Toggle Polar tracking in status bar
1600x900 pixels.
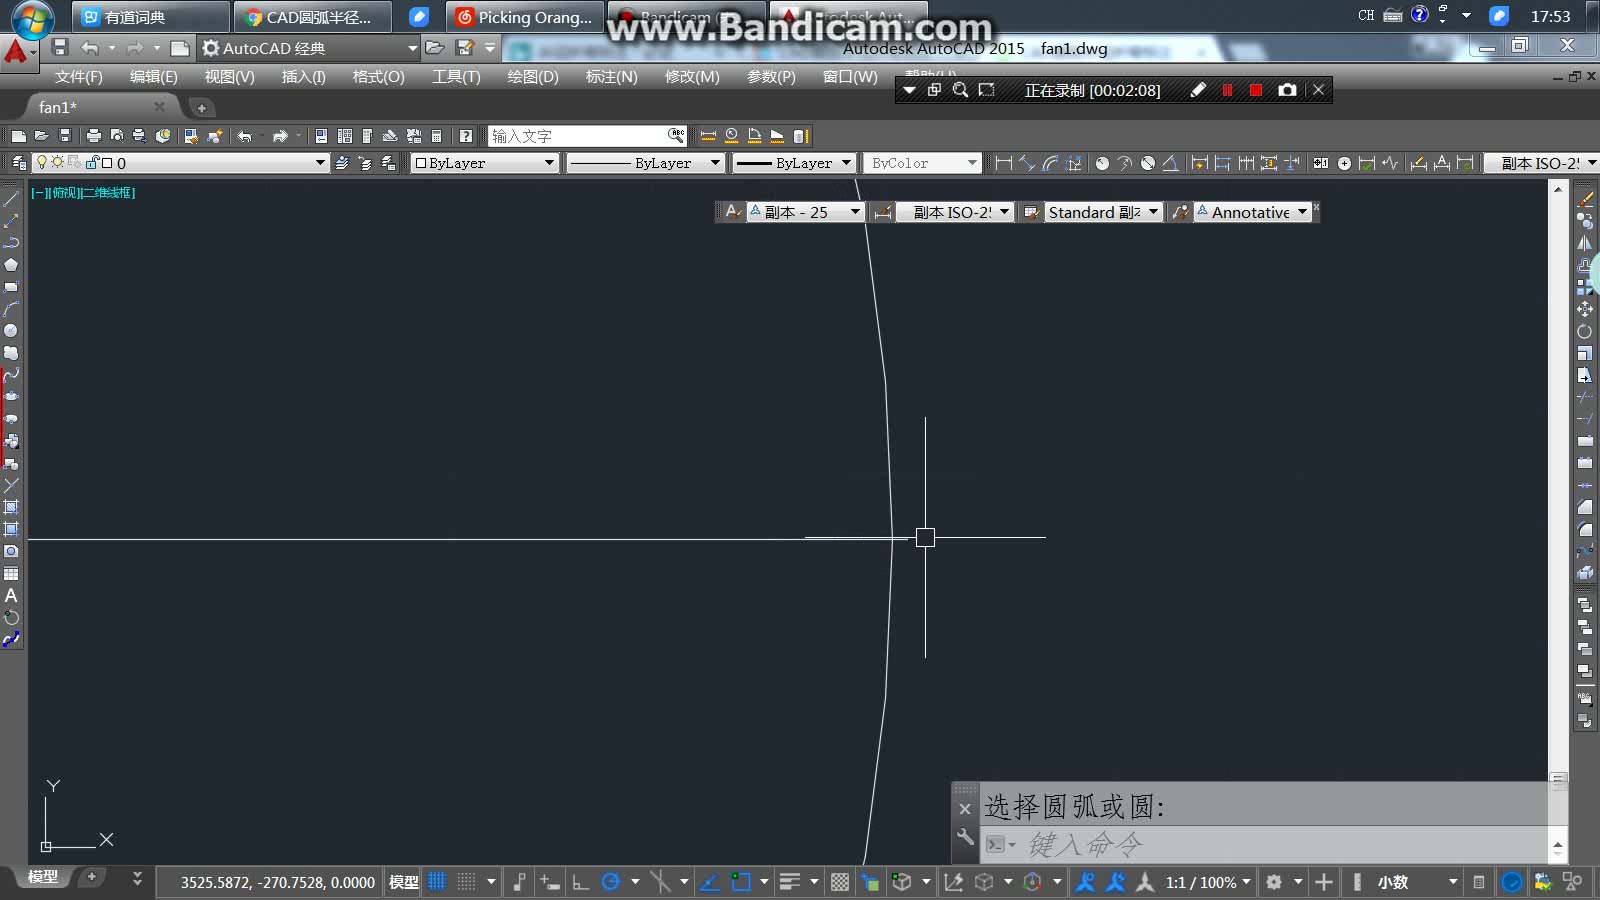coord(611,882)
